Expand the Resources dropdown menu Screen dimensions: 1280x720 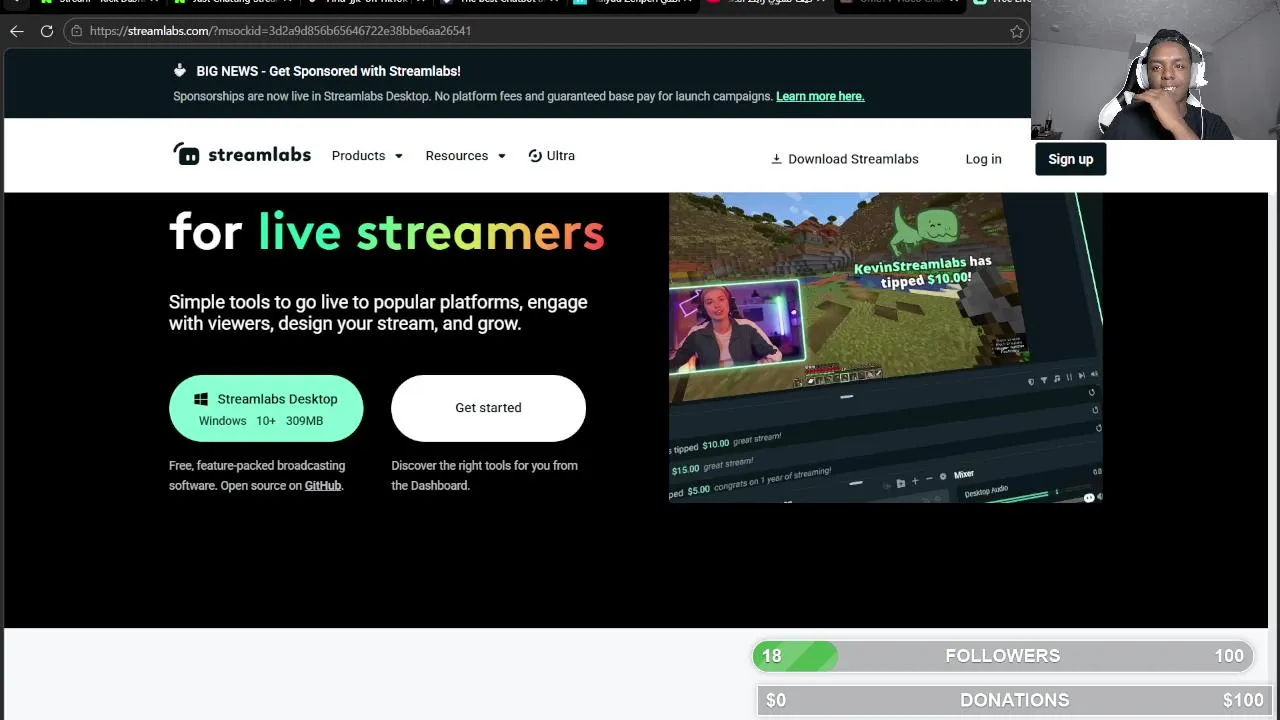(465, 156)
